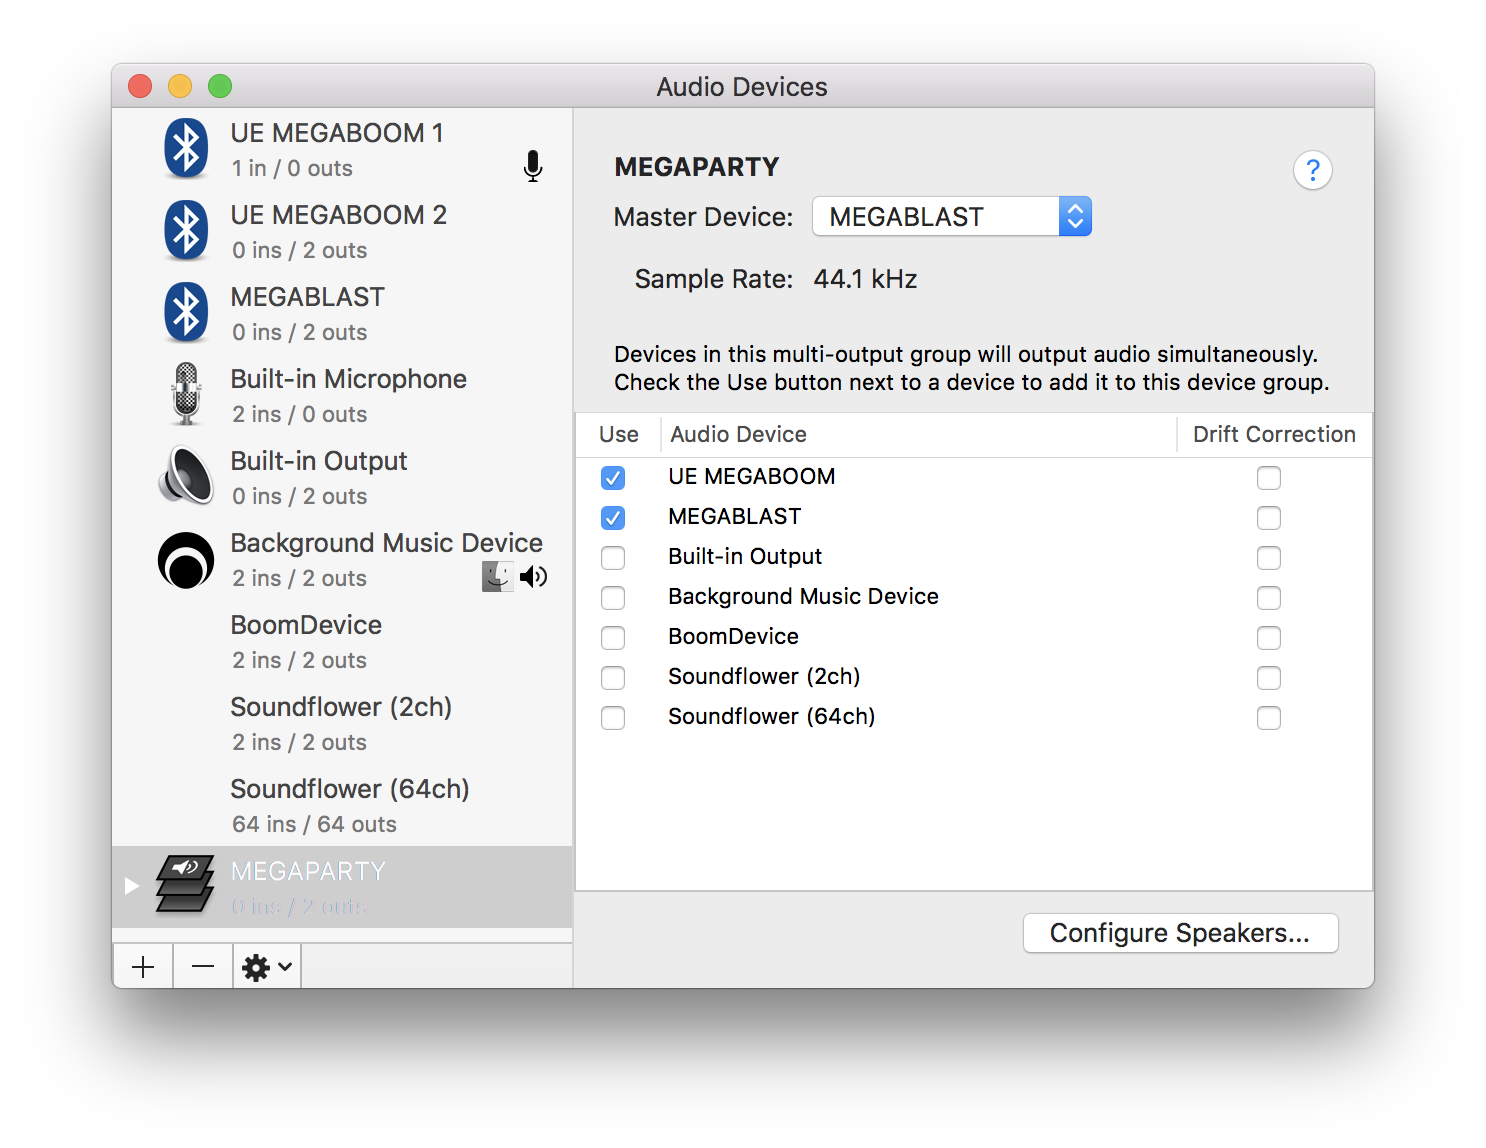Remove selected device with minus button
1486x1148 pixels.
(x=203, y=967)
